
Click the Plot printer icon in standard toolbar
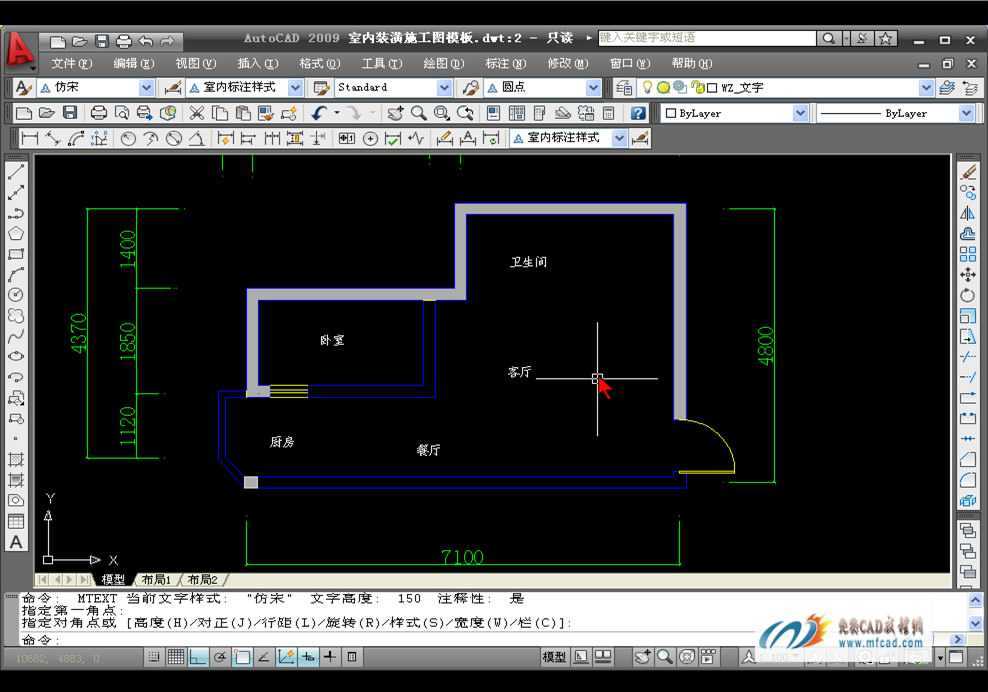pyautogui.click(x=98, y=113)
